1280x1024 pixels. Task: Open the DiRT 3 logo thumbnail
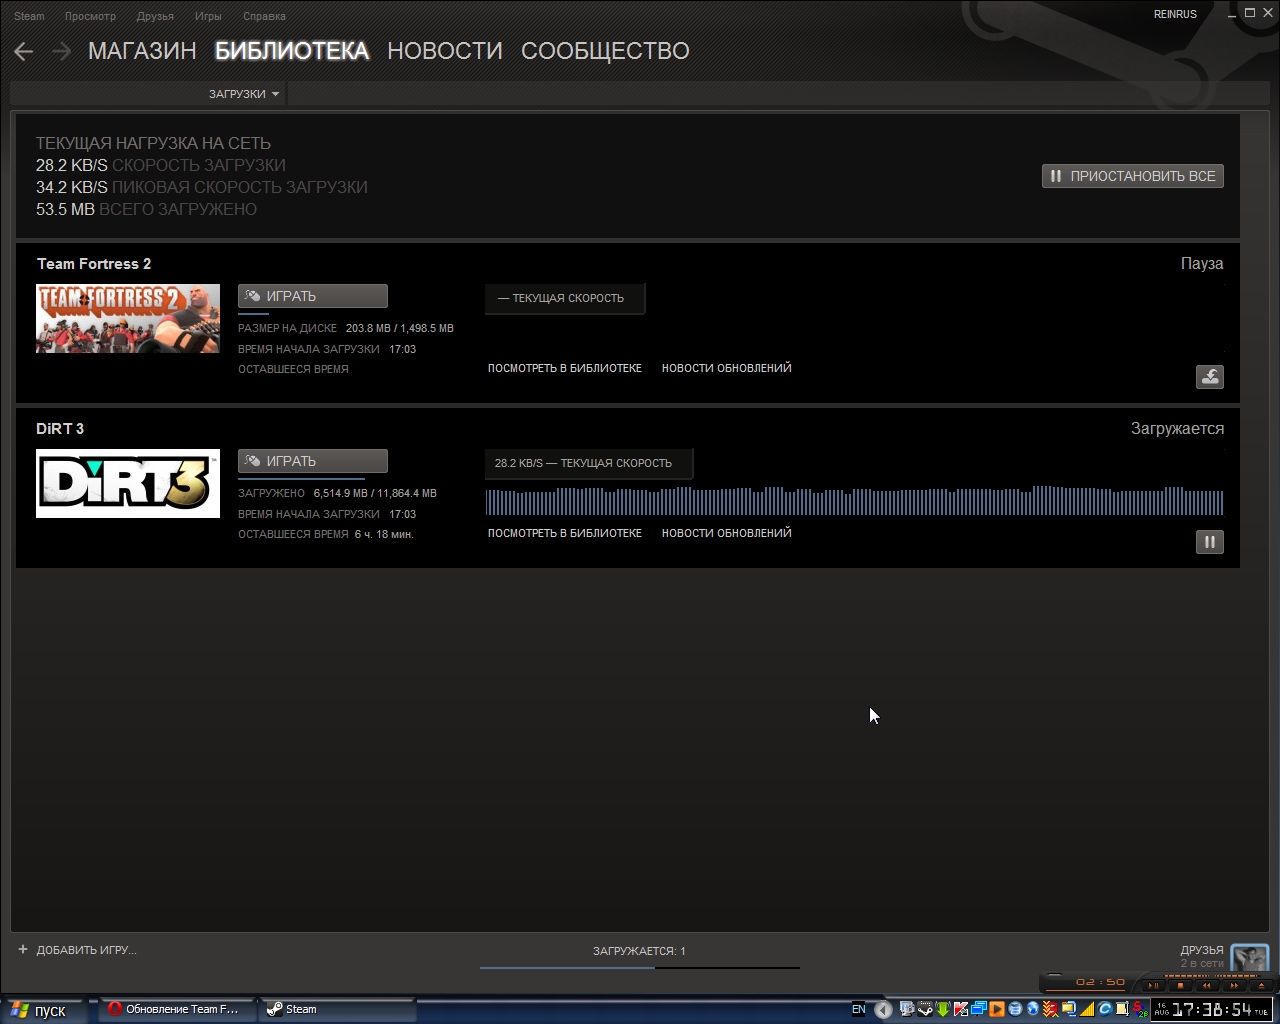128,483
